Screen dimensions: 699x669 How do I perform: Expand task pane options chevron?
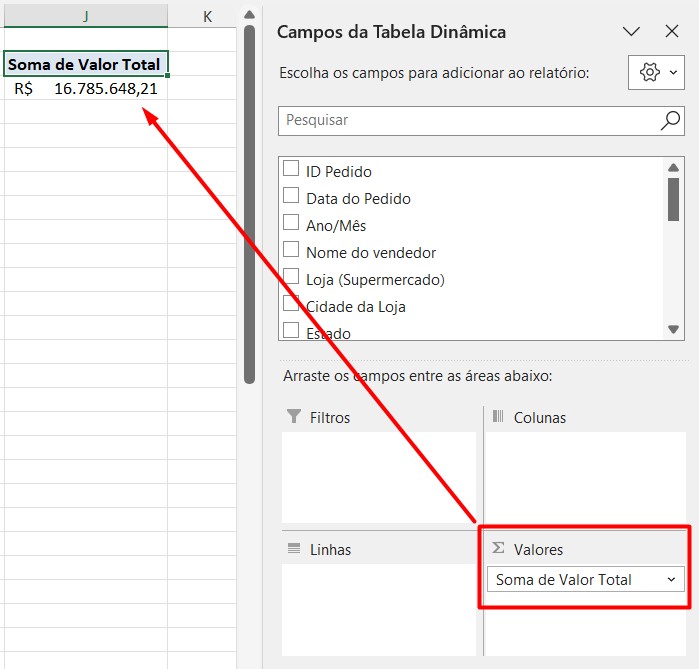pos(631,31)
